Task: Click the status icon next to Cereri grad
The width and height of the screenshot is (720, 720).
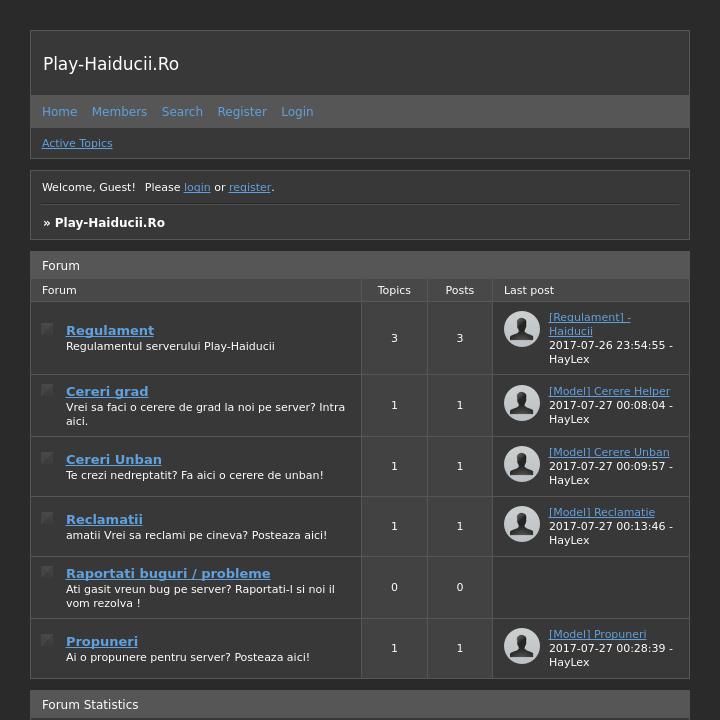Action: pos(47,390)
